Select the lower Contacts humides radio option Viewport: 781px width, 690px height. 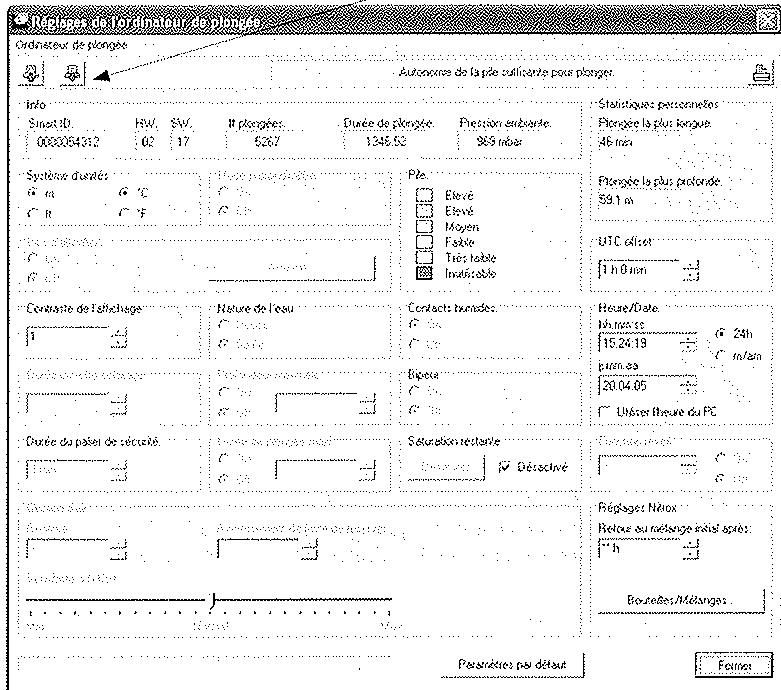click(413, 343)
